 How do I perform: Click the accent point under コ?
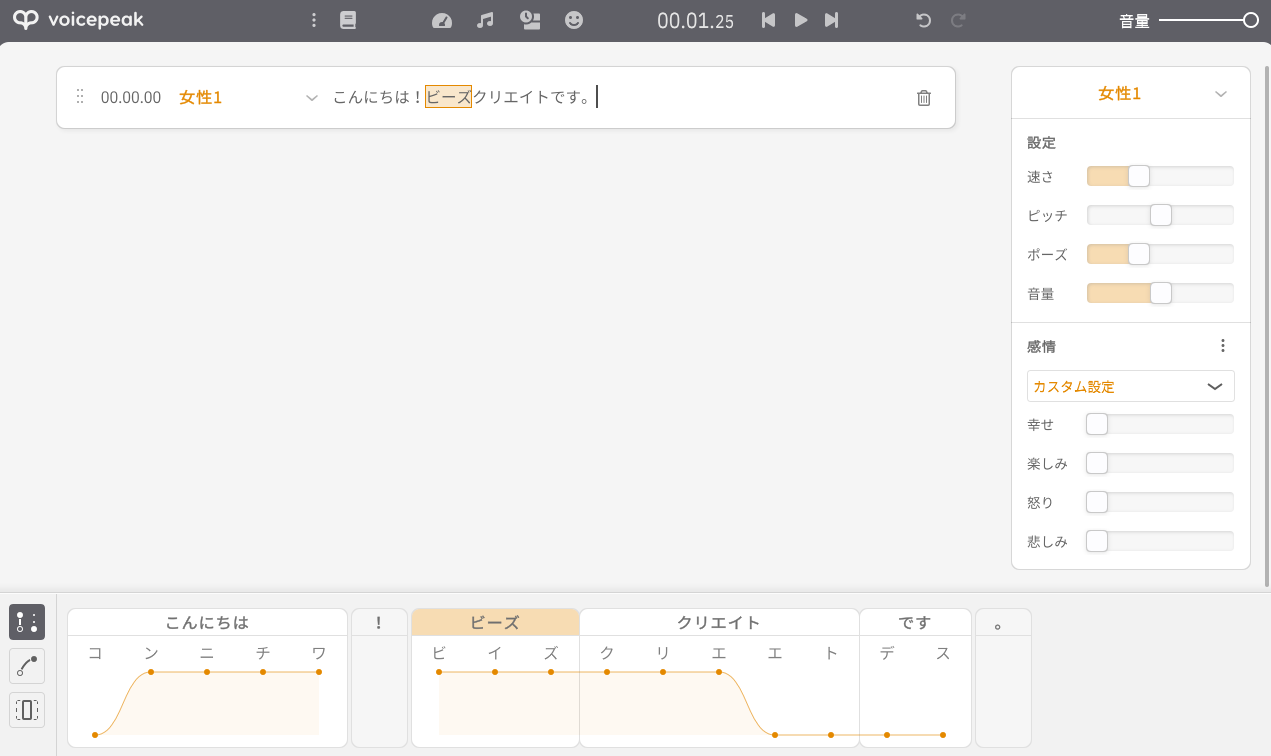point(95,735)
